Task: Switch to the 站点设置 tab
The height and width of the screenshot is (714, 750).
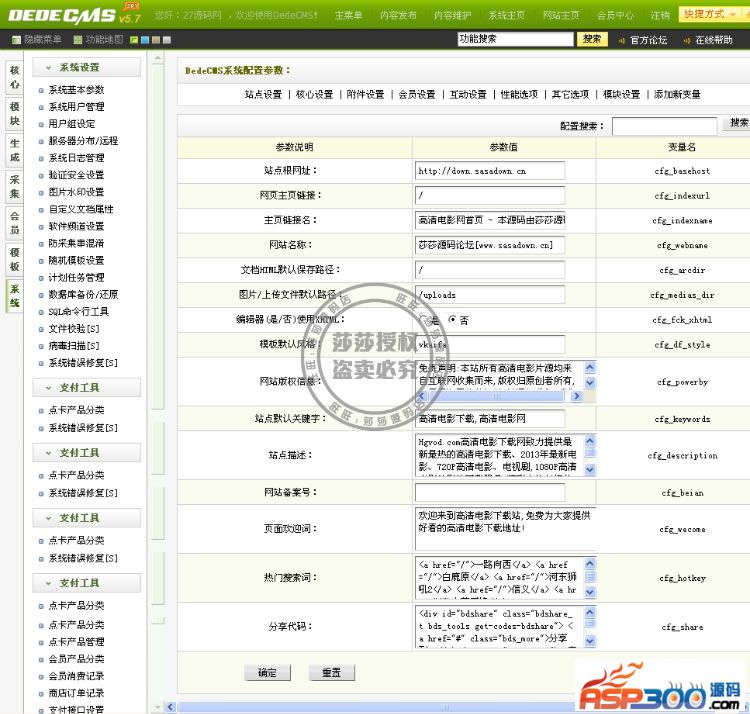Action: pyautogui.click(x=263, y=95)
